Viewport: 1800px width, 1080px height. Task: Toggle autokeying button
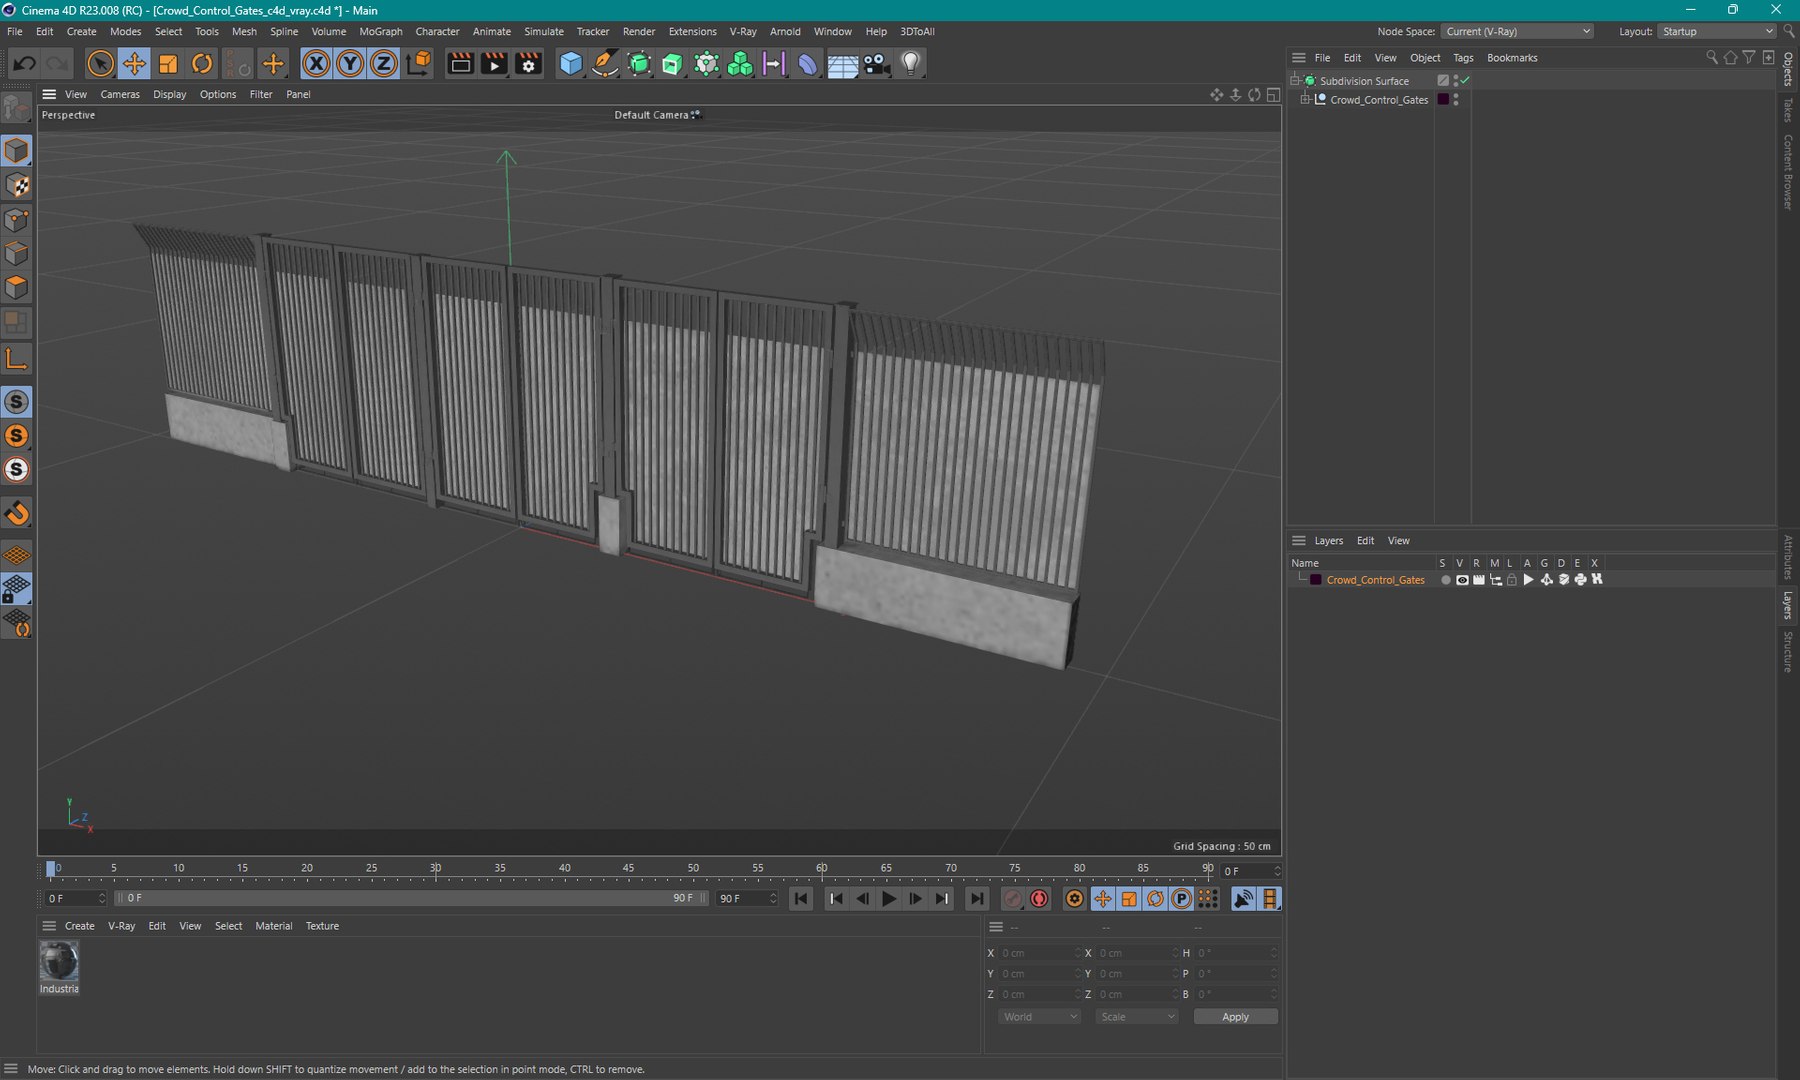coord(1039,899)
